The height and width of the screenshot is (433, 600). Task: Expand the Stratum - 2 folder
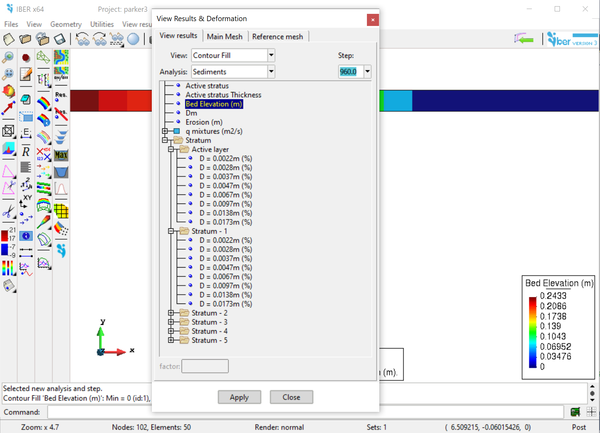tap(172, 313)
